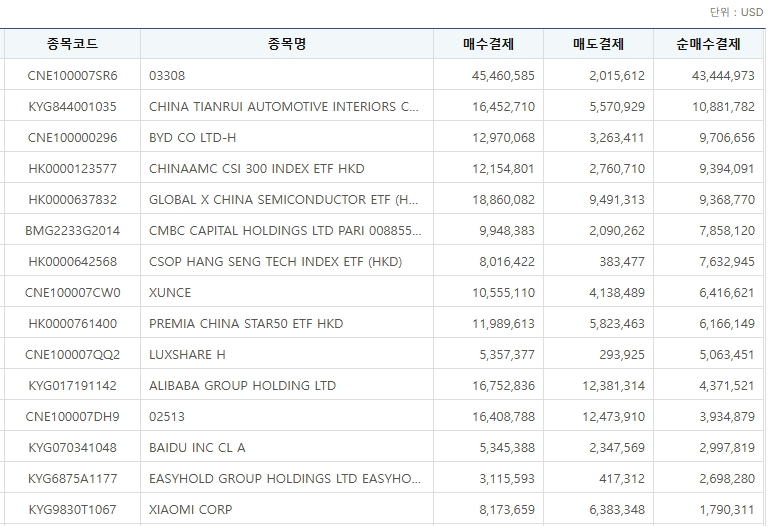Click sell settlement value 293,925
Image resolution: width=770 pixels, height=526 pixels.
(622, 354)
